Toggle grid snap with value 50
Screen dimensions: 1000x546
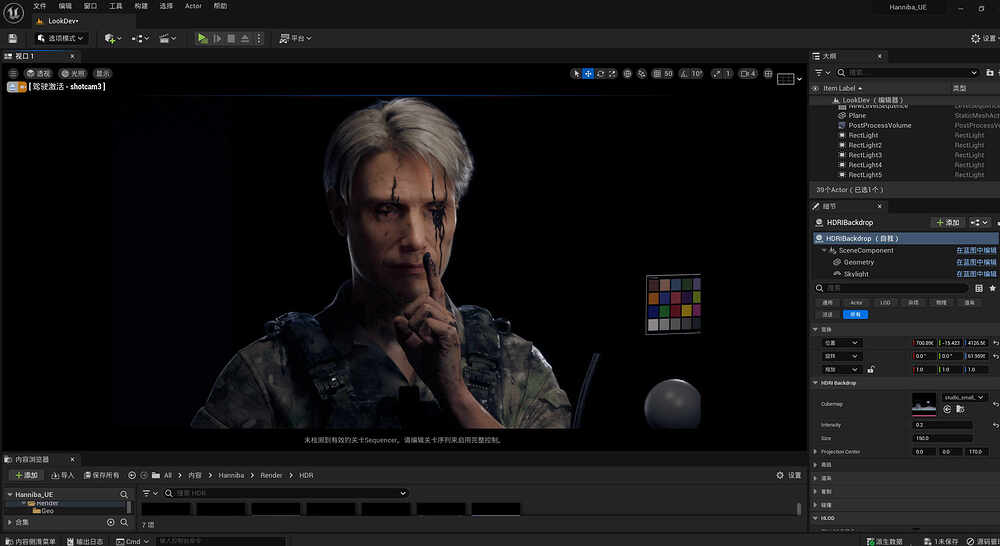(663, 73)
